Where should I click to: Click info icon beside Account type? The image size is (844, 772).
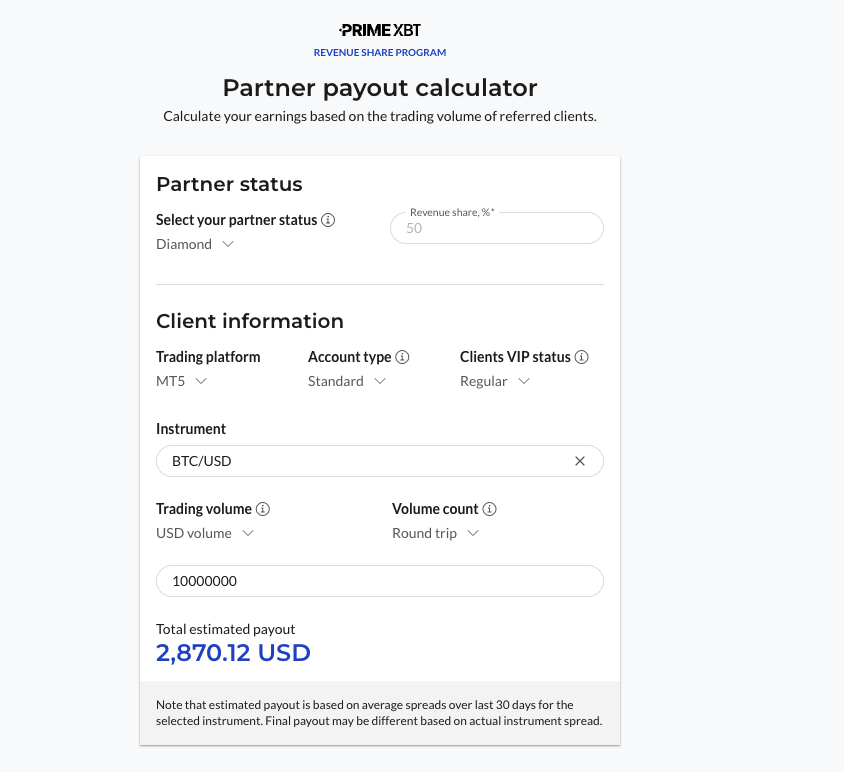[402, 357]
